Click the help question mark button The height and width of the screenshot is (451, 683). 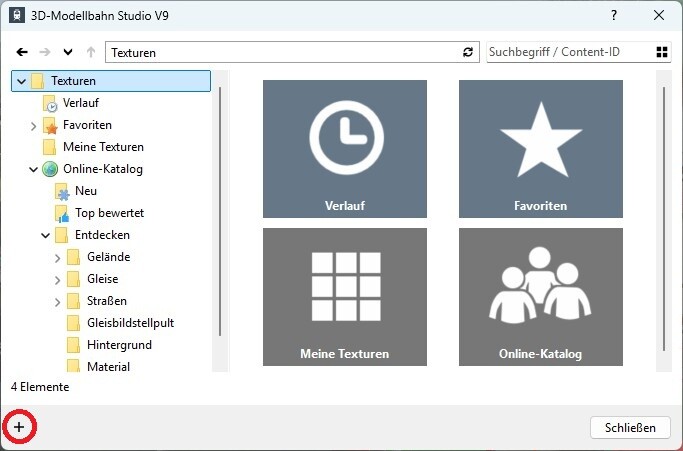[x=614, y=16]
